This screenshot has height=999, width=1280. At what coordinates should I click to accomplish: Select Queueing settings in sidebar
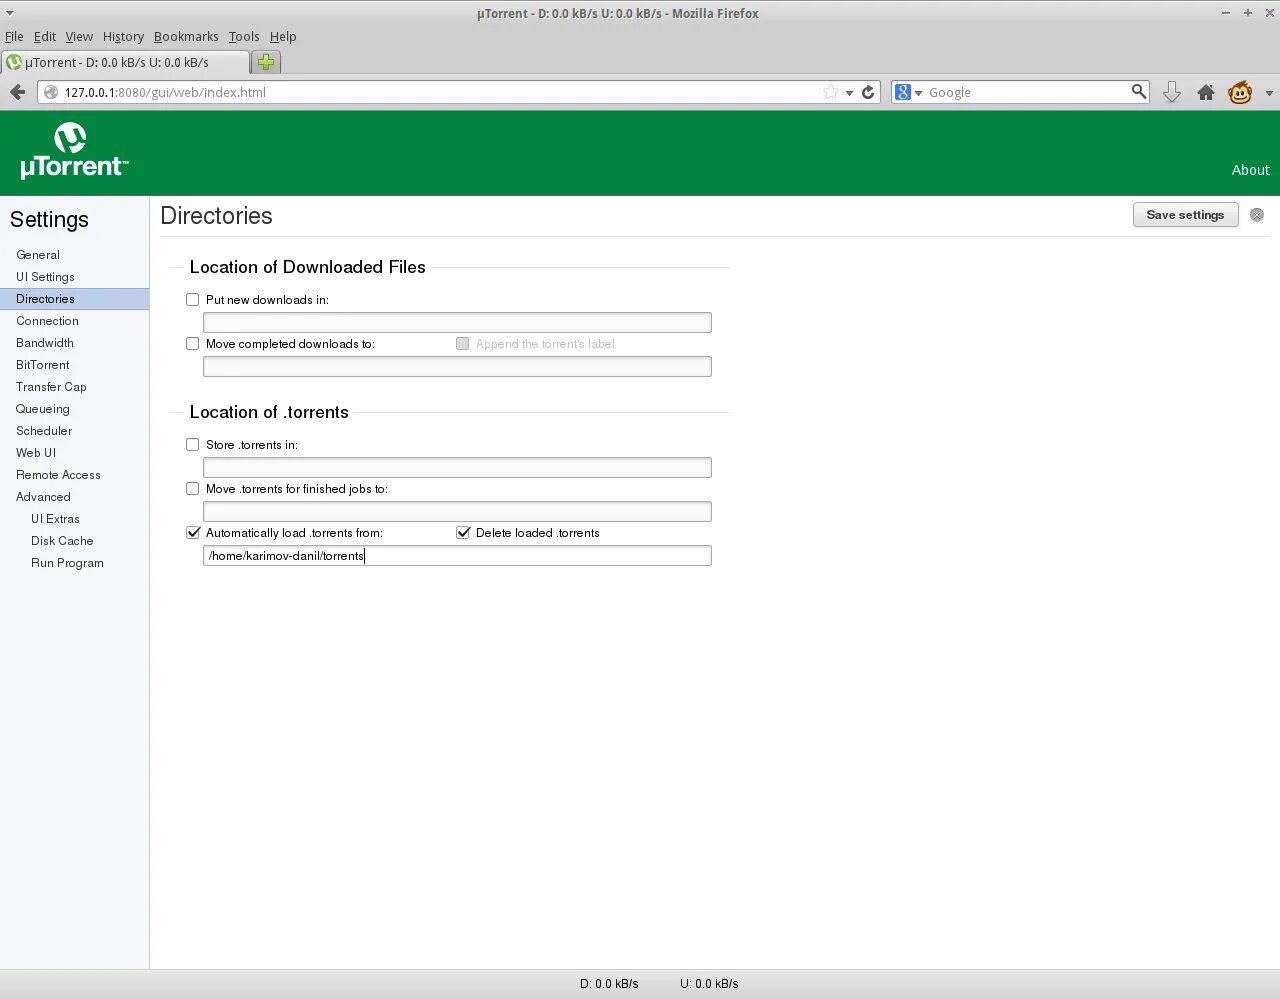click(43, 409)
